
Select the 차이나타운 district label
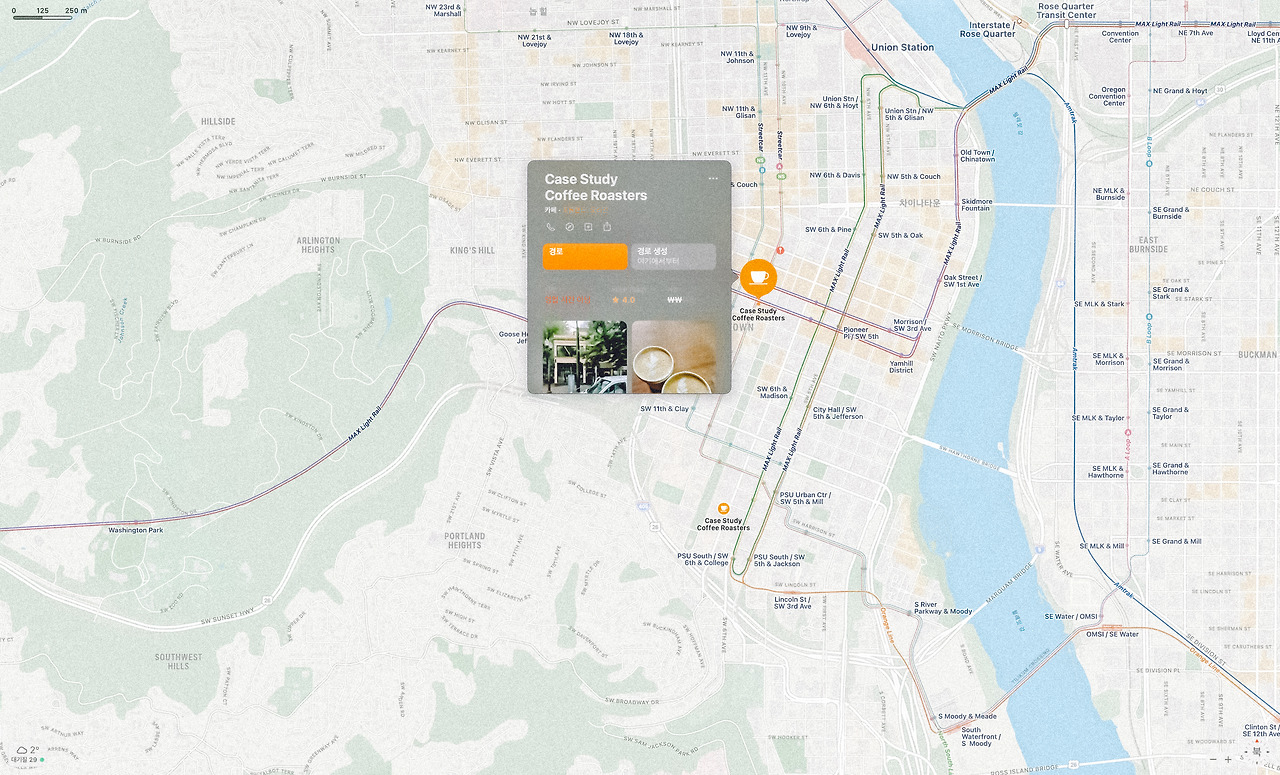tap(919, 202)
